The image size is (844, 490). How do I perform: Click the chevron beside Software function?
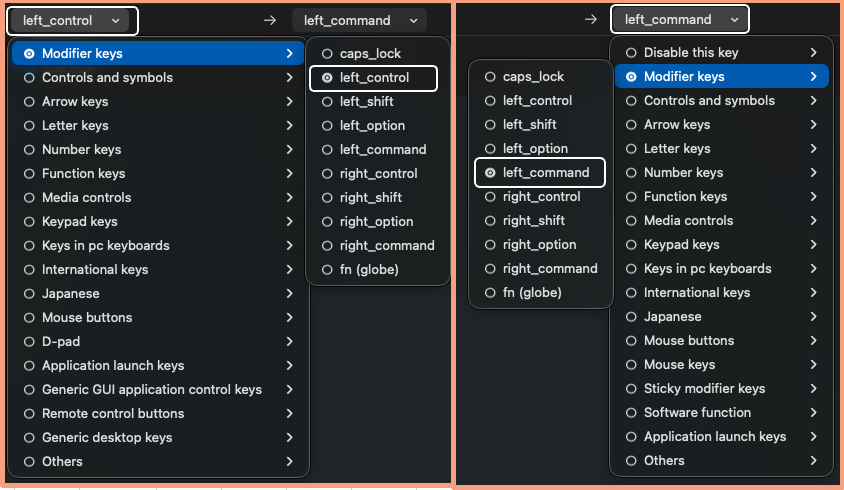[x=814, y=412]
